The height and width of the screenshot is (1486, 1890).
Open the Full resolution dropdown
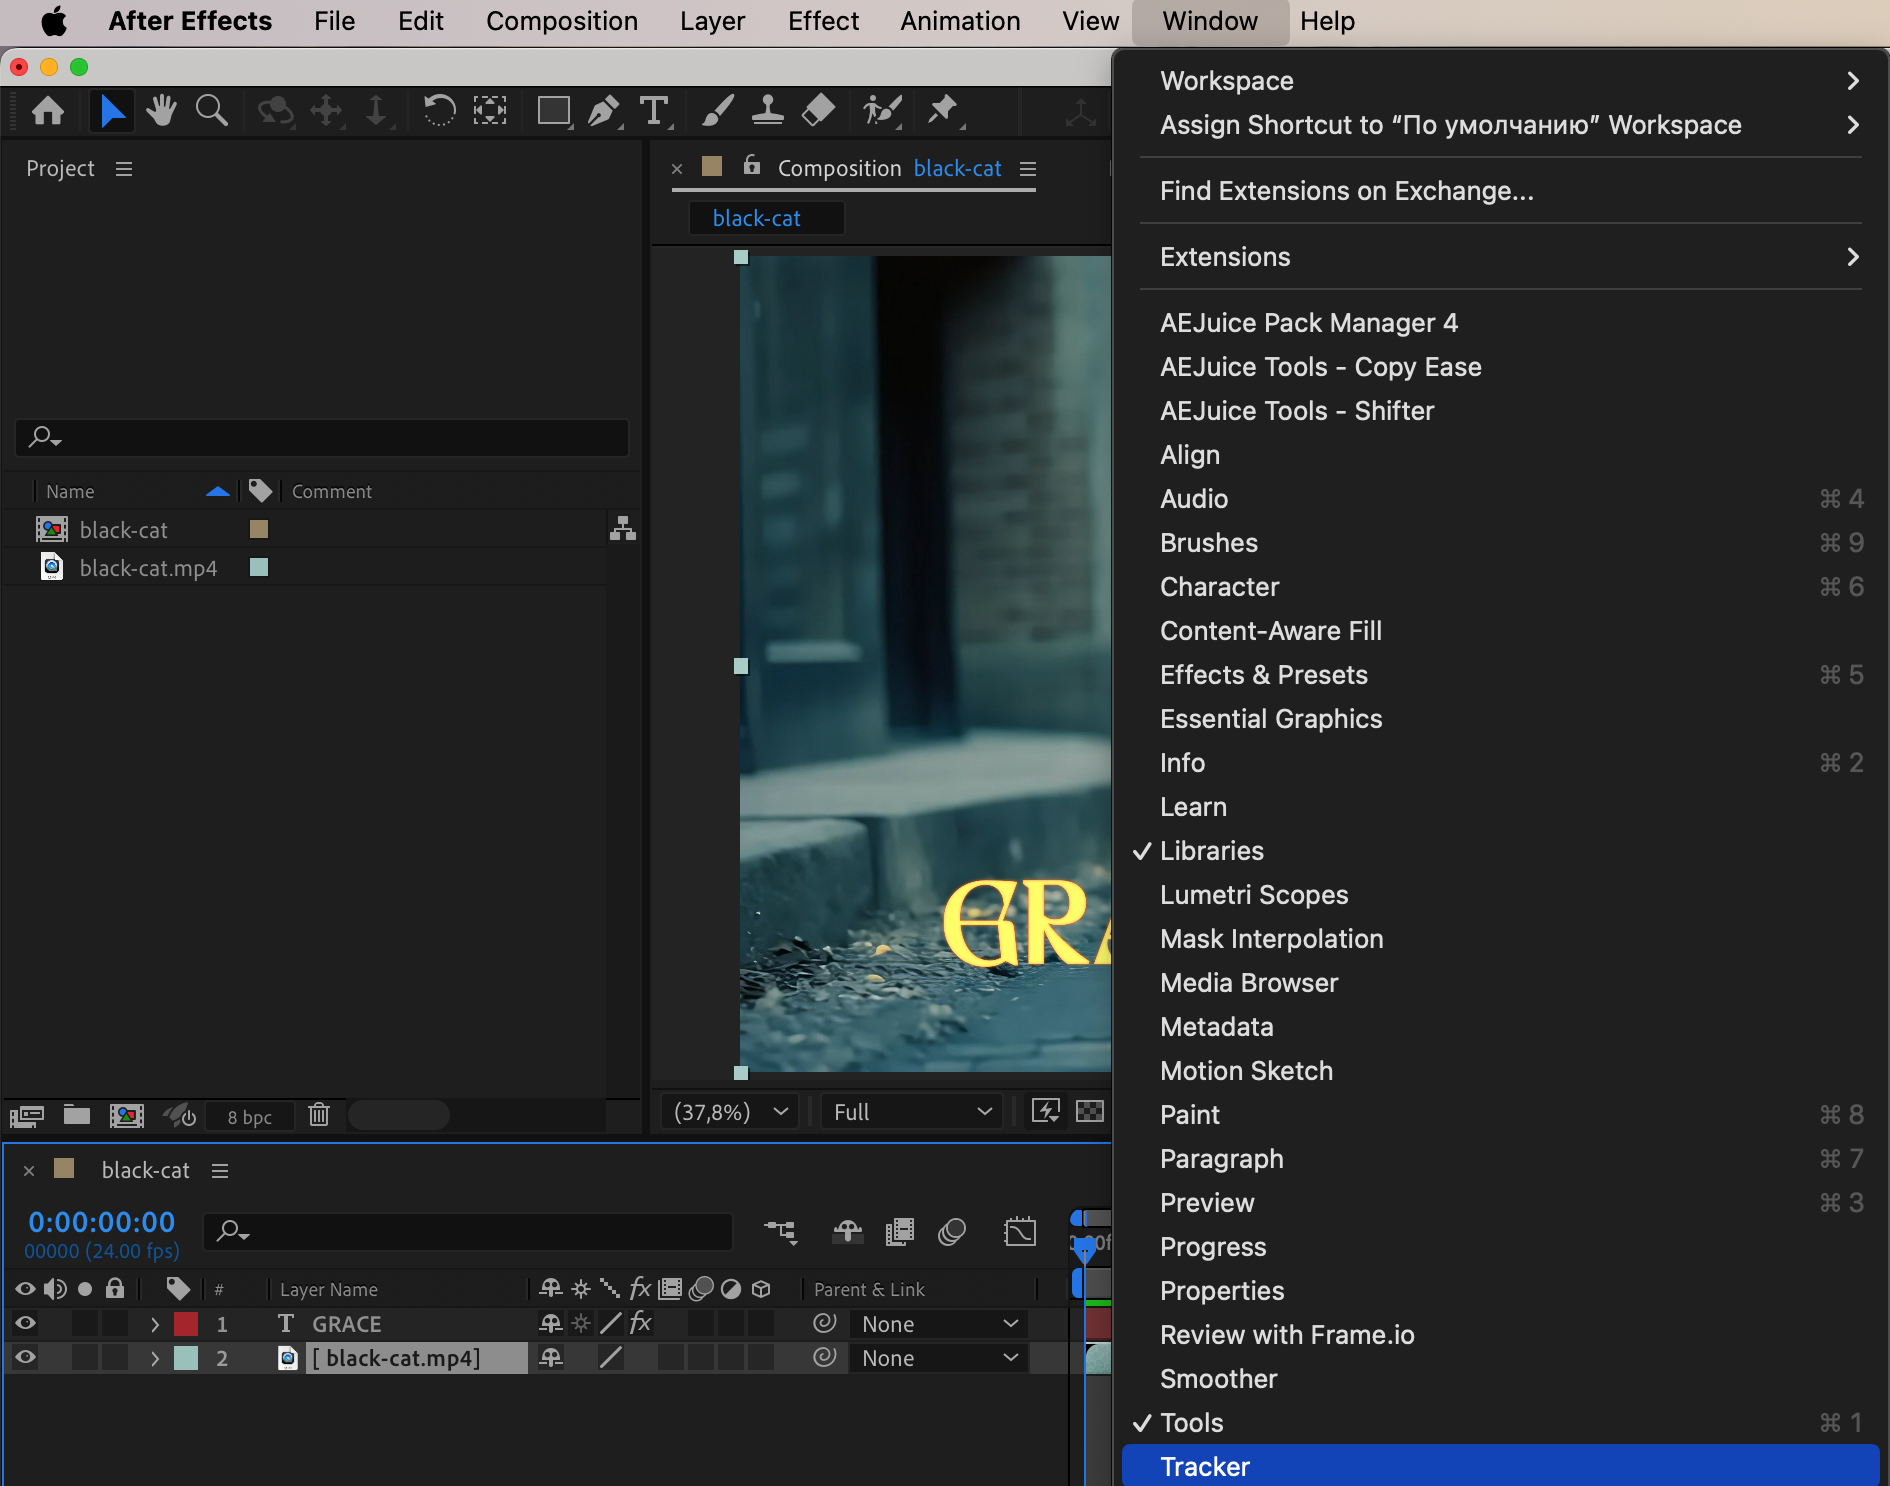pyautogui.click(x=911, y=1112)
